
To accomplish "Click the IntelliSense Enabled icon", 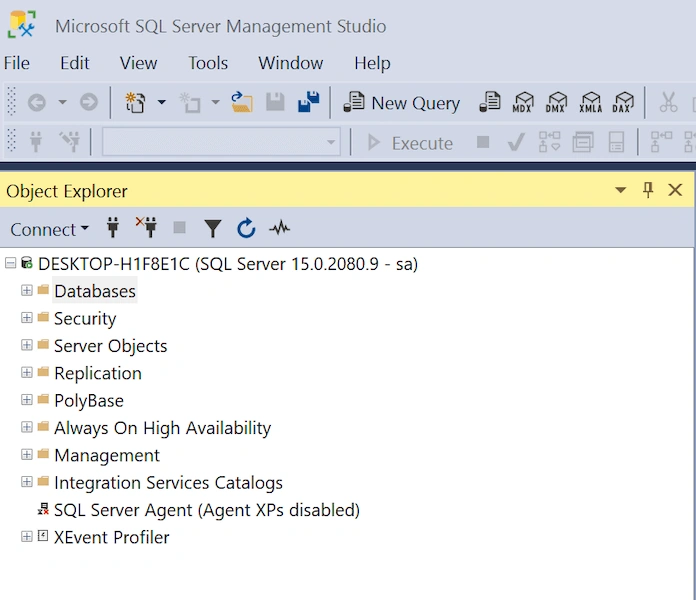I will click(x=616, y=142).
